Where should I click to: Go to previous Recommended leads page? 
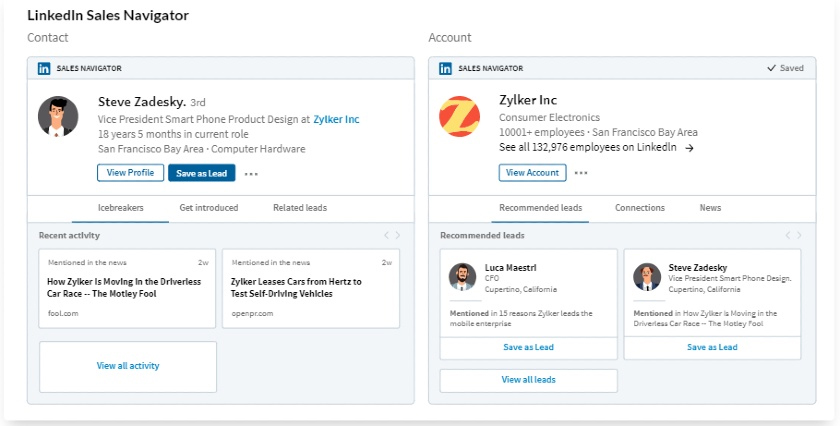[788, 235]
